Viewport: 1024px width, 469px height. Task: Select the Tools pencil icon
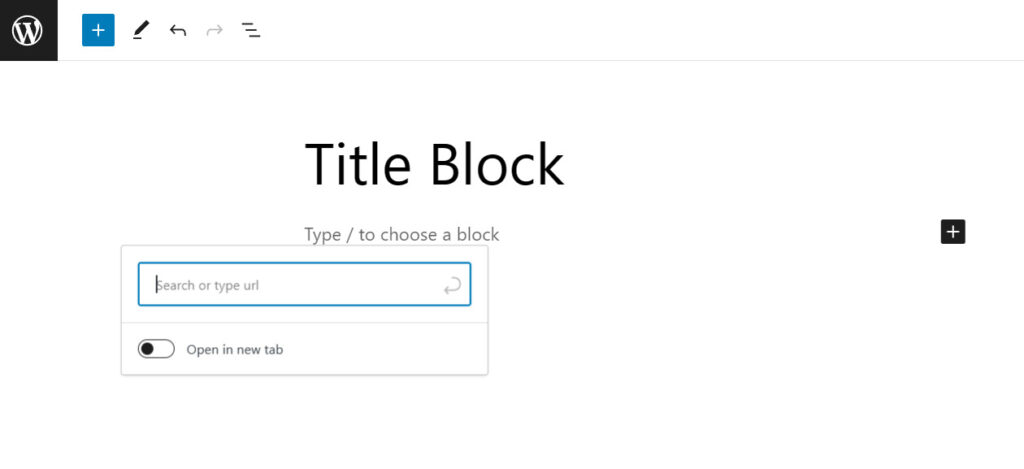point(140,30)
